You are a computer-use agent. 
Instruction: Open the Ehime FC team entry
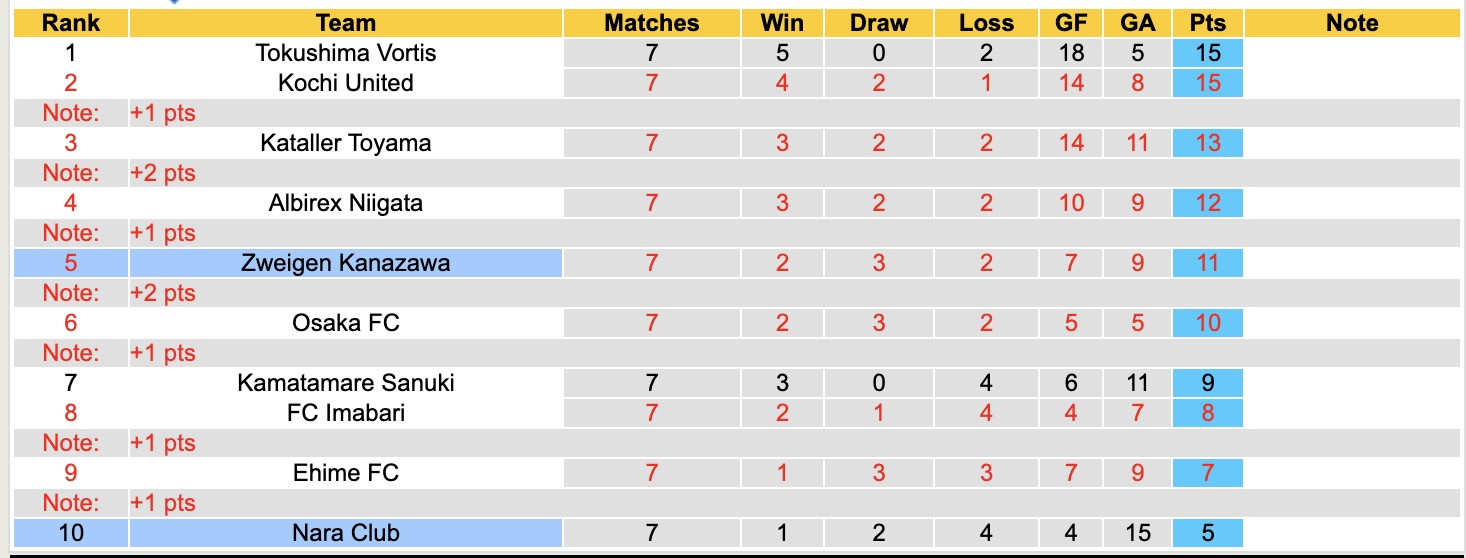346,472
